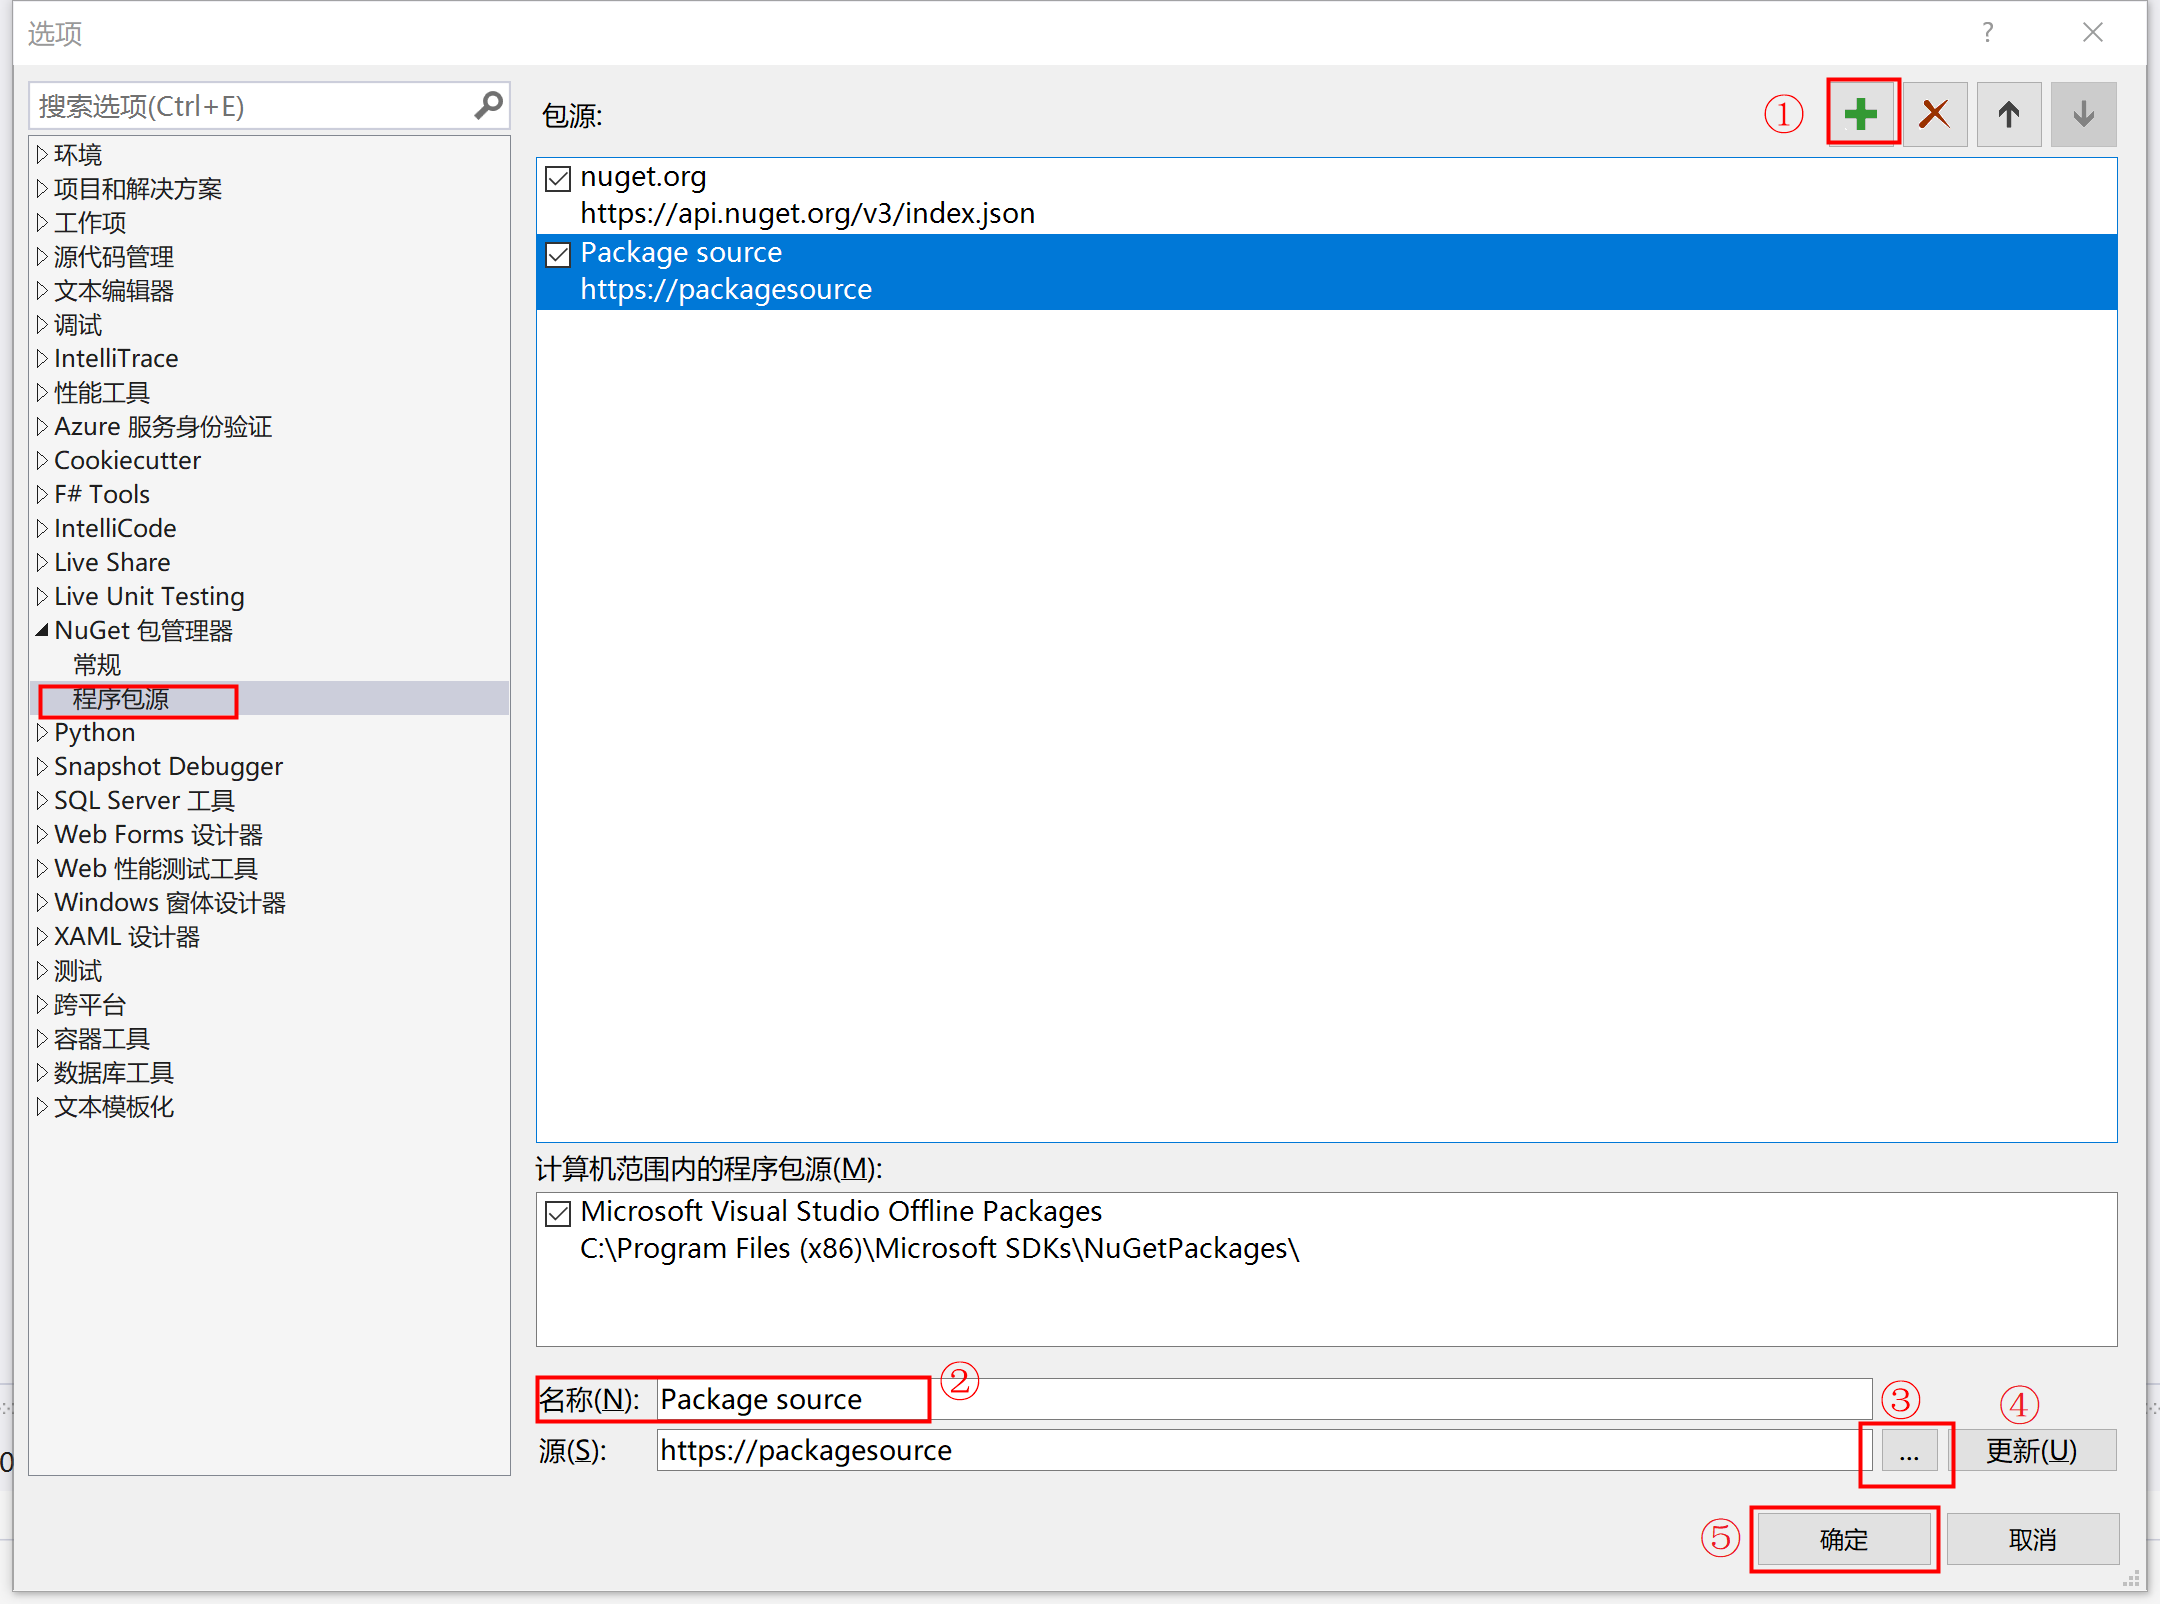Toggle the Package source checkbox
This screenshot has width=2160, height=1604.
point(558,255)
